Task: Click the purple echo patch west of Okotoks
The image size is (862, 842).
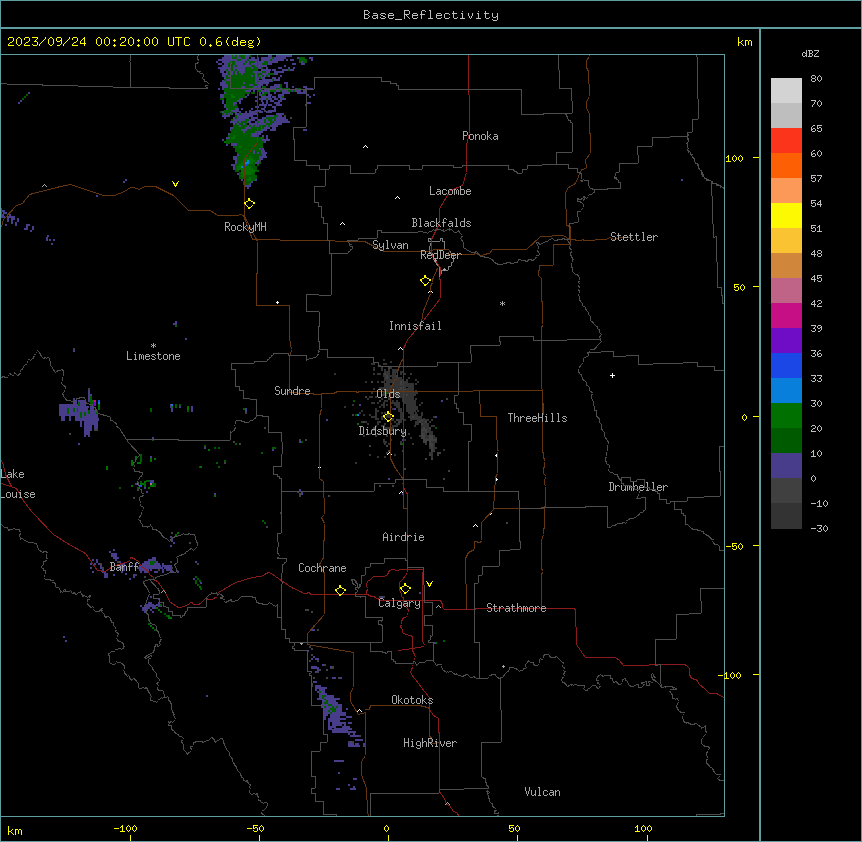Action: 337,714
